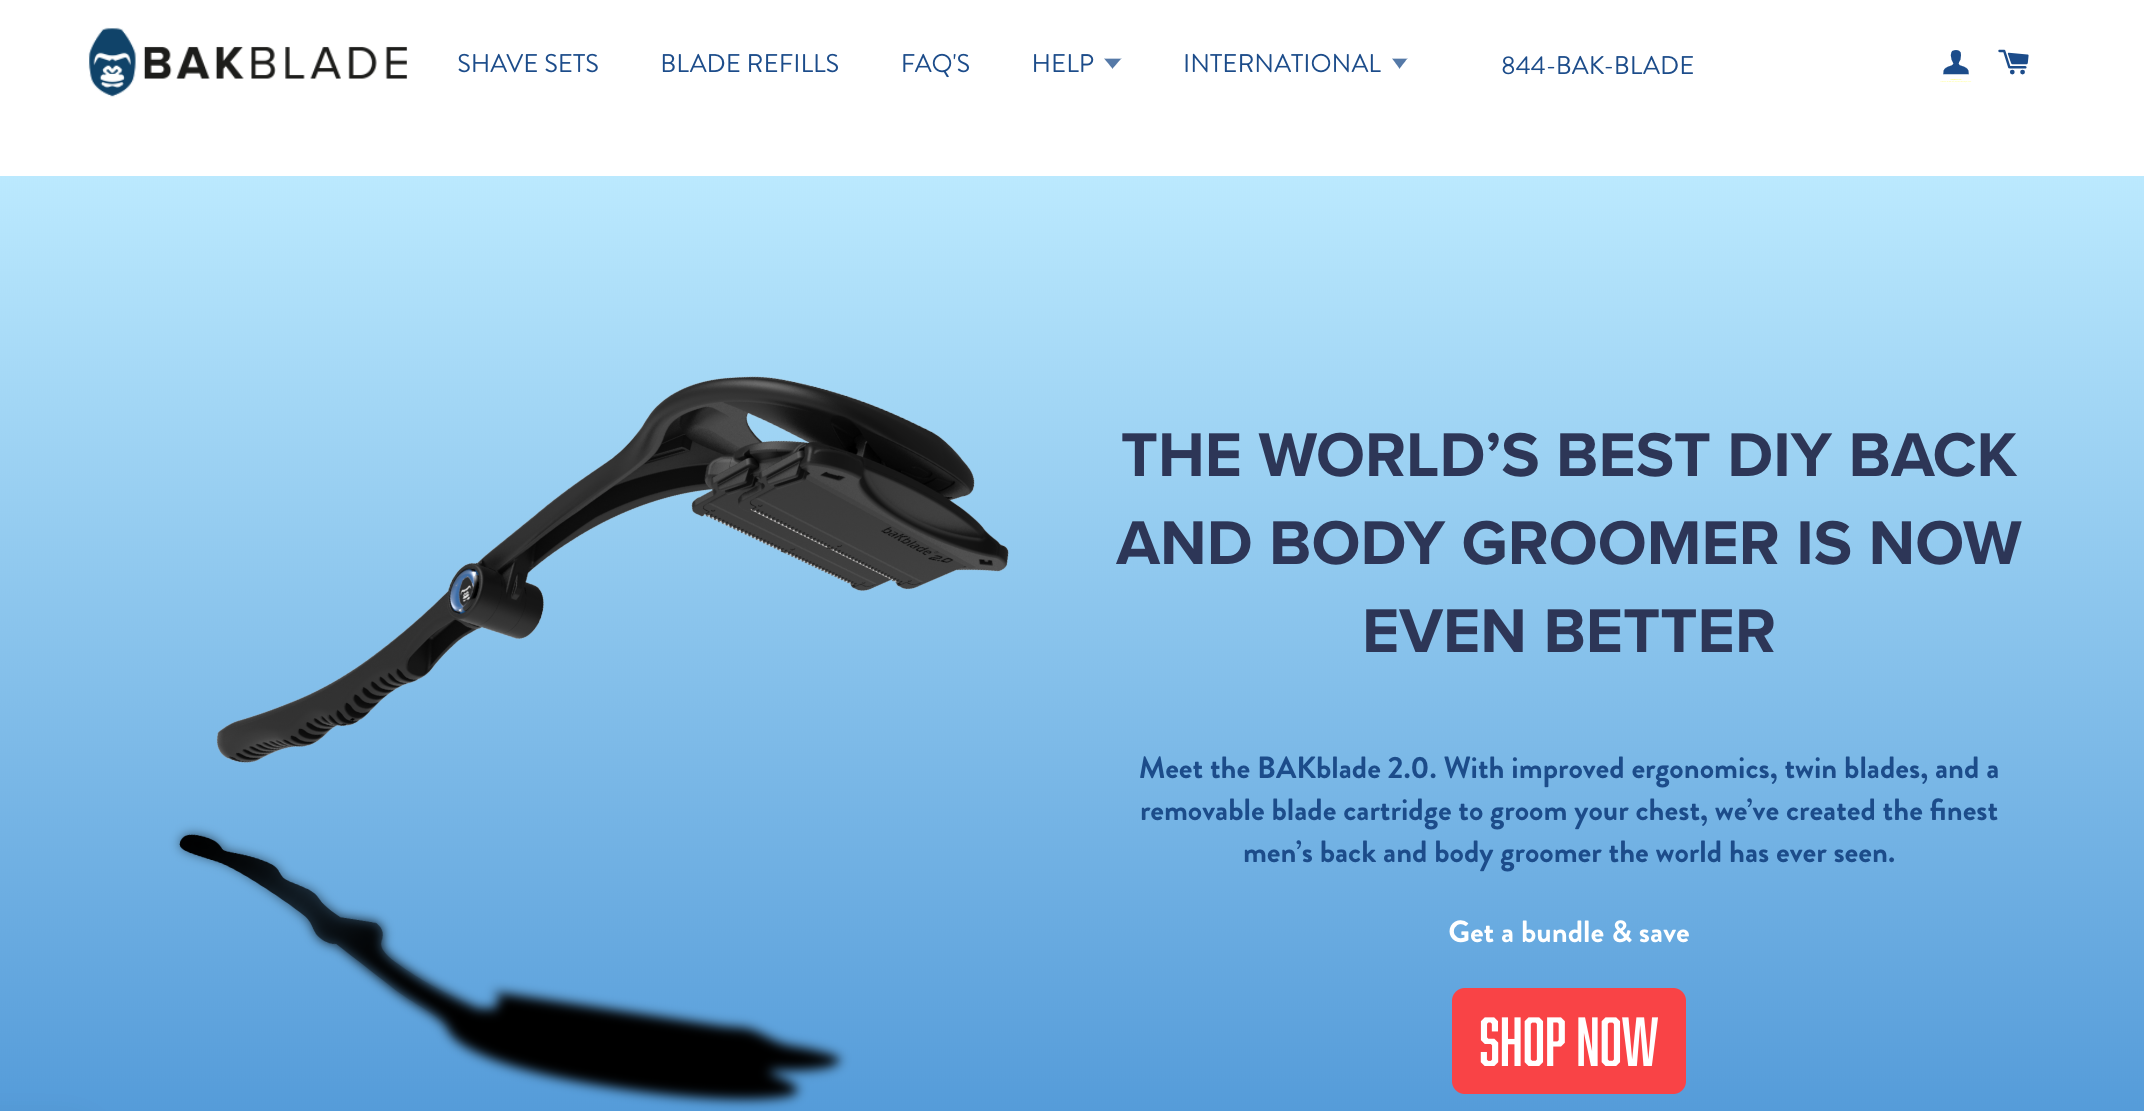Expand the International dropdown menu
2144x1111 pixels.
pos(1295,63)
